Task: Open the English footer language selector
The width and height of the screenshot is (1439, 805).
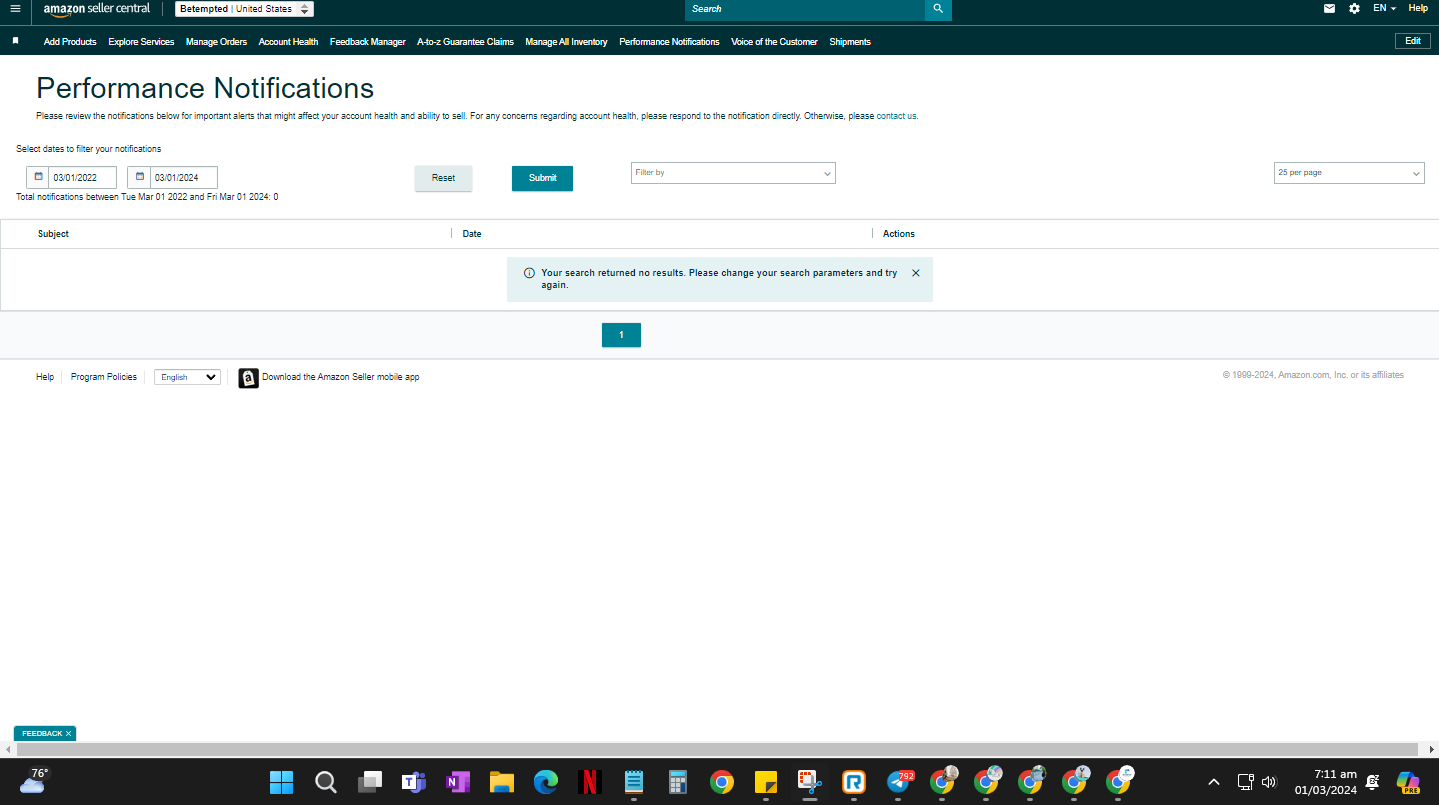Action: 187,377
